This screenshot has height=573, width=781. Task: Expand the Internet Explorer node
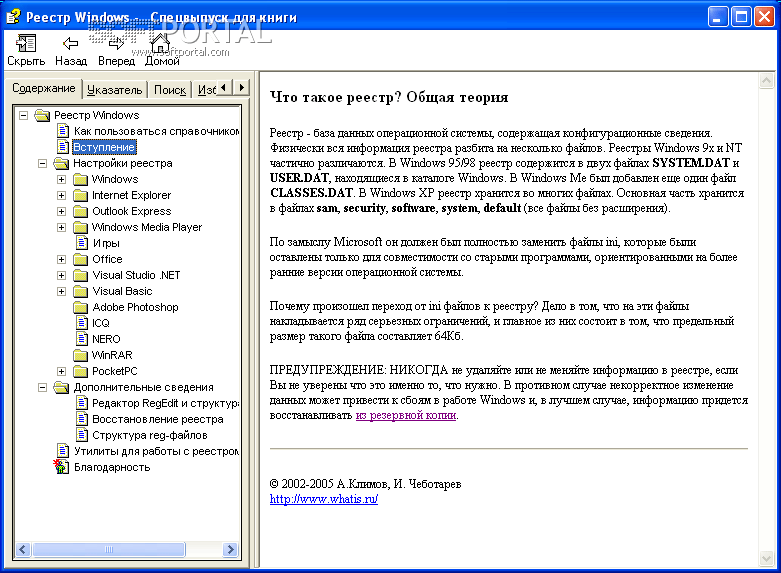pos(61,195)
